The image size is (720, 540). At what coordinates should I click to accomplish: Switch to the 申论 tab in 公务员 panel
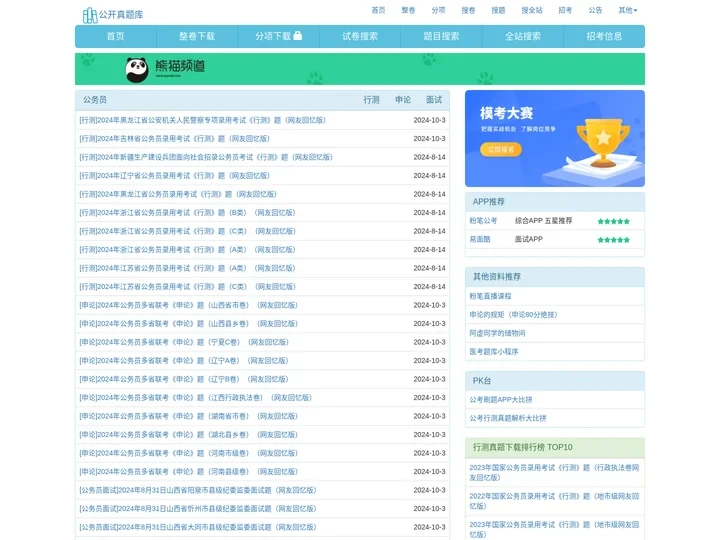click(403, 100)
